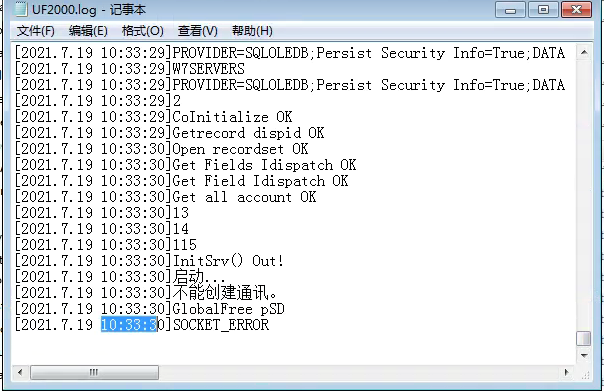
Task: Open the 帮助(H) menu
Action: tap(252, 31)
